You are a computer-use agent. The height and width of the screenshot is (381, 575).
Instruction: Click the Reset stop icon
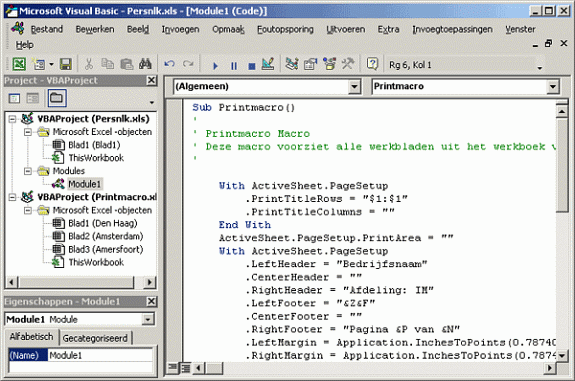point(252,66)
